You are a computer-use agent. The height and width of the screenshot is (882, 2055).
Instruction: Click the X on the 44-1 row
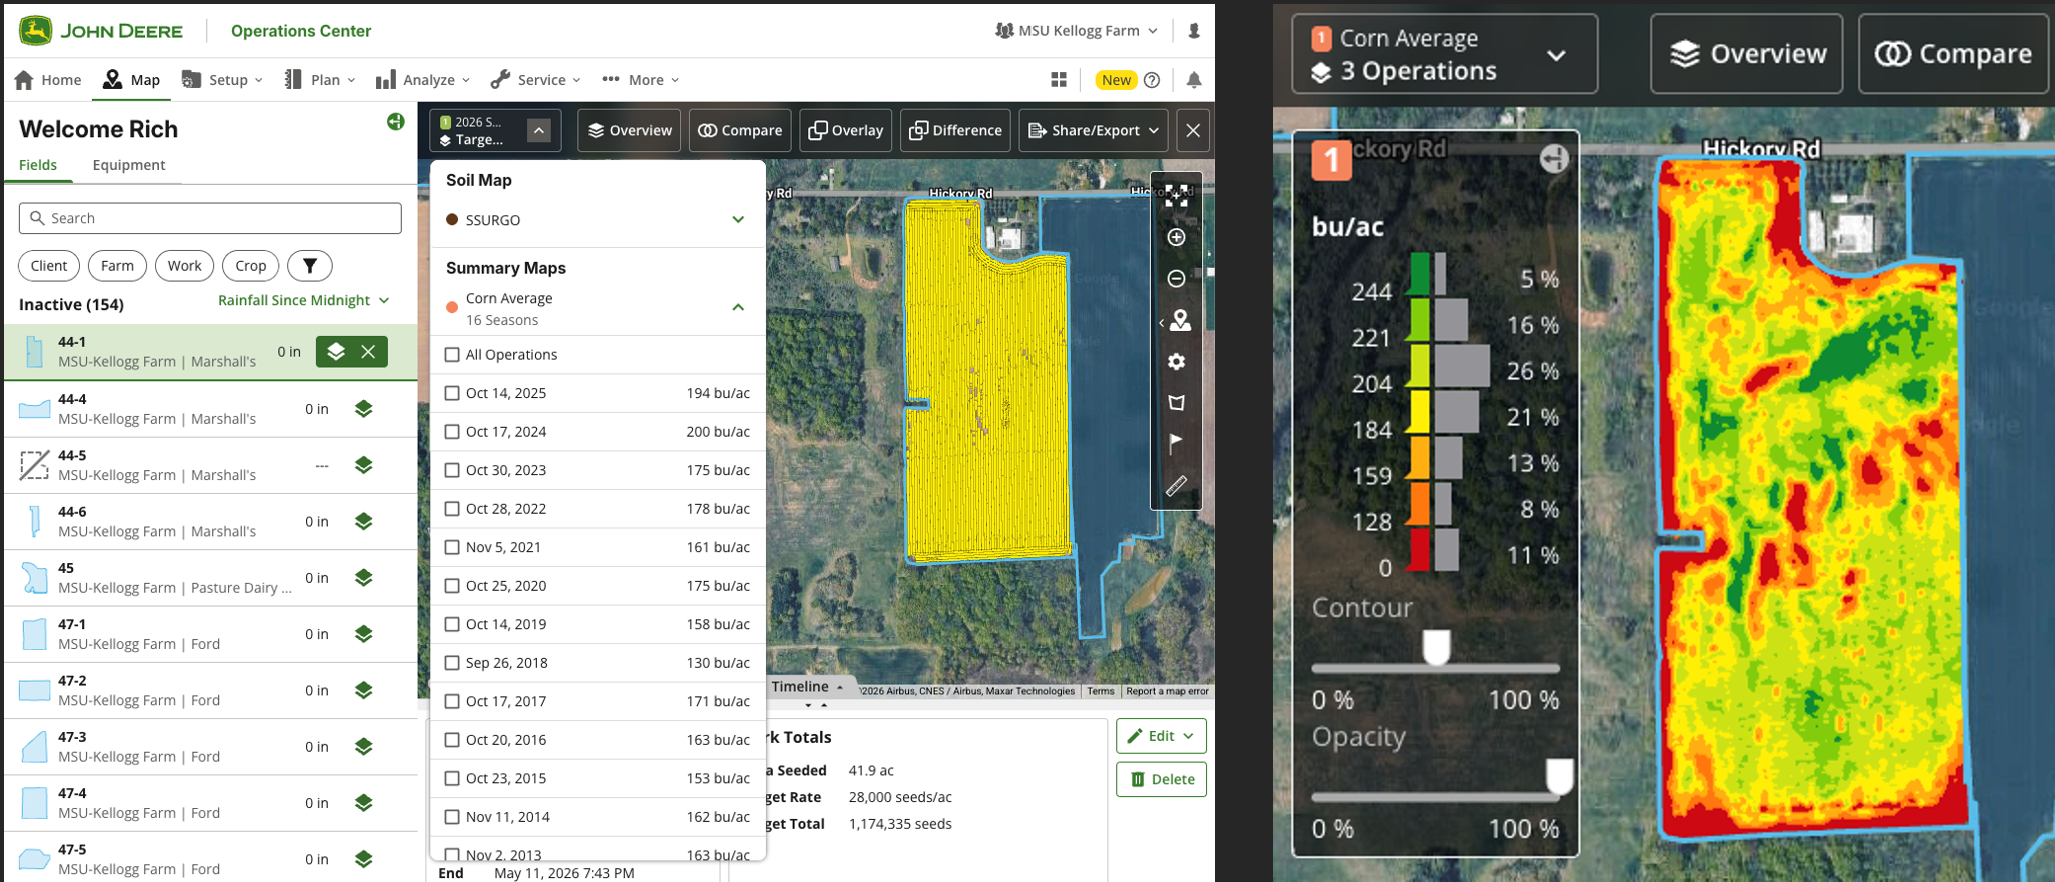click(x=369, y=351)
